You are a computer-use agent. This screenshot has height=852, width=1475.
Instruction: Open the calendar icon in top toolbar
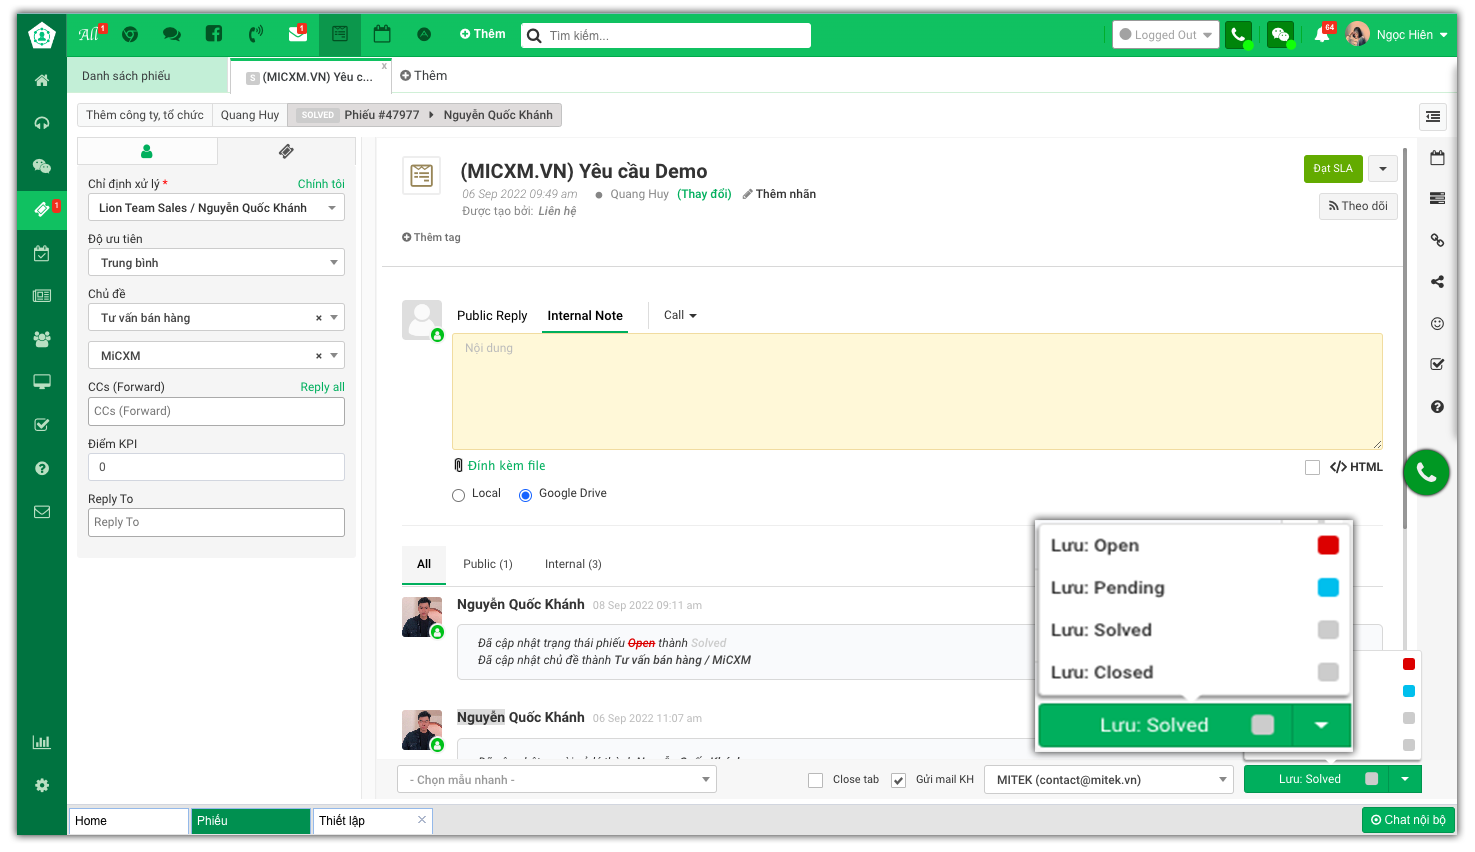point(382,34)
